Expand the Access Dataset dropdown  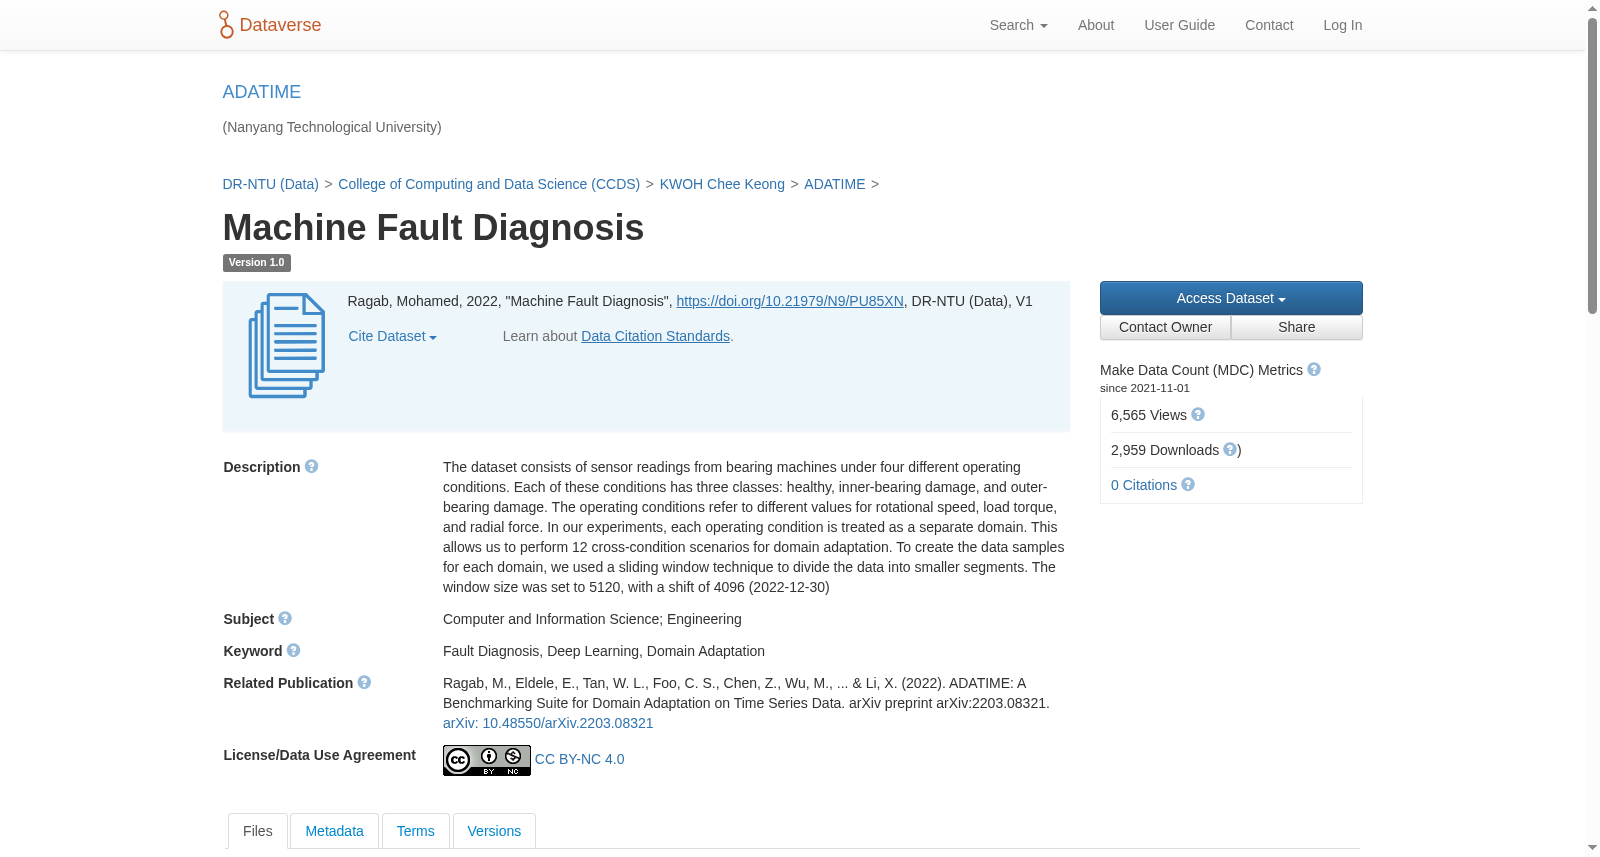pos(1231,298)
